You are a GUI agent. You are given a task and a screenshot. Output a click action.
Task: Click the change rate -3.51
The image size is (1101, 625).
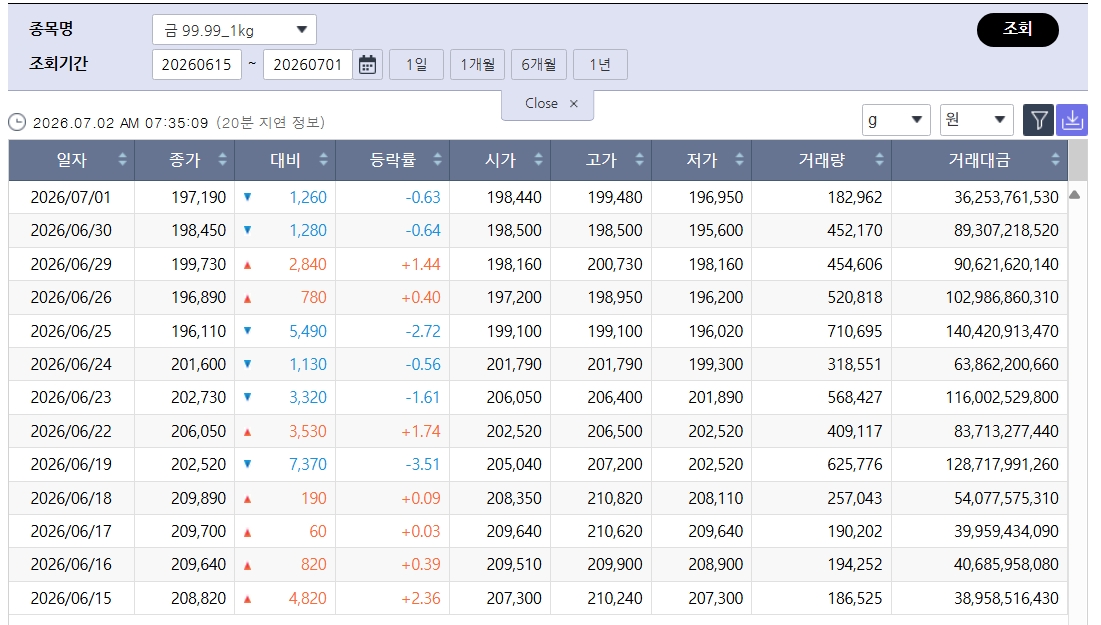423,464
